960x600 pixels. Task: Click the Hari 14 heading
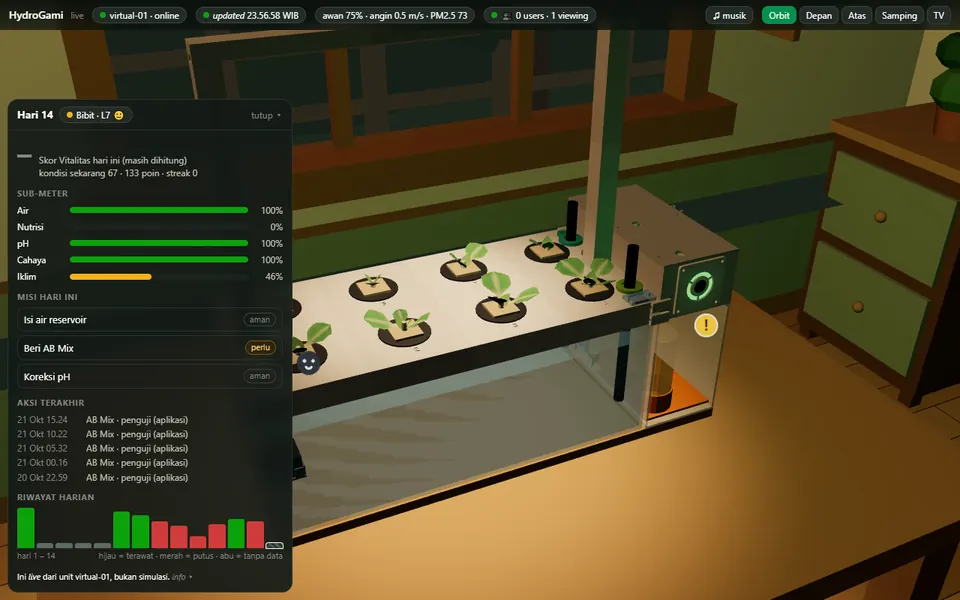coord(35,115)
